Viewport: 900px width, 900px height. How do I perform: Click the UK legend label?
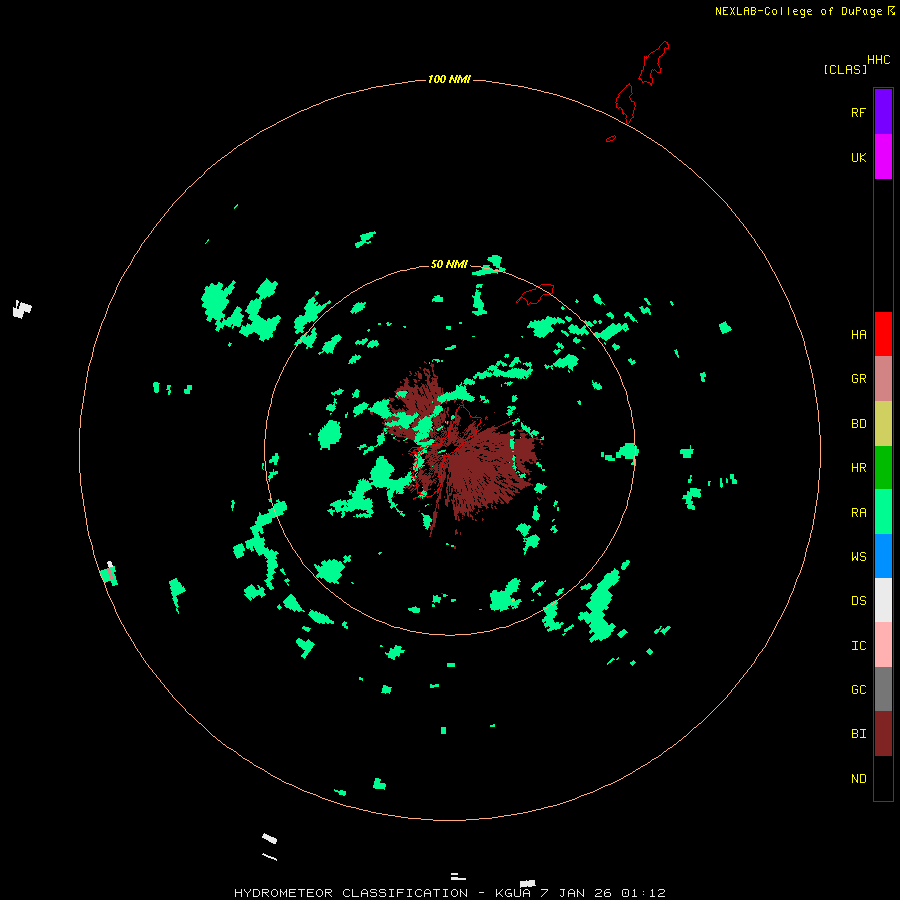[858, 157]
